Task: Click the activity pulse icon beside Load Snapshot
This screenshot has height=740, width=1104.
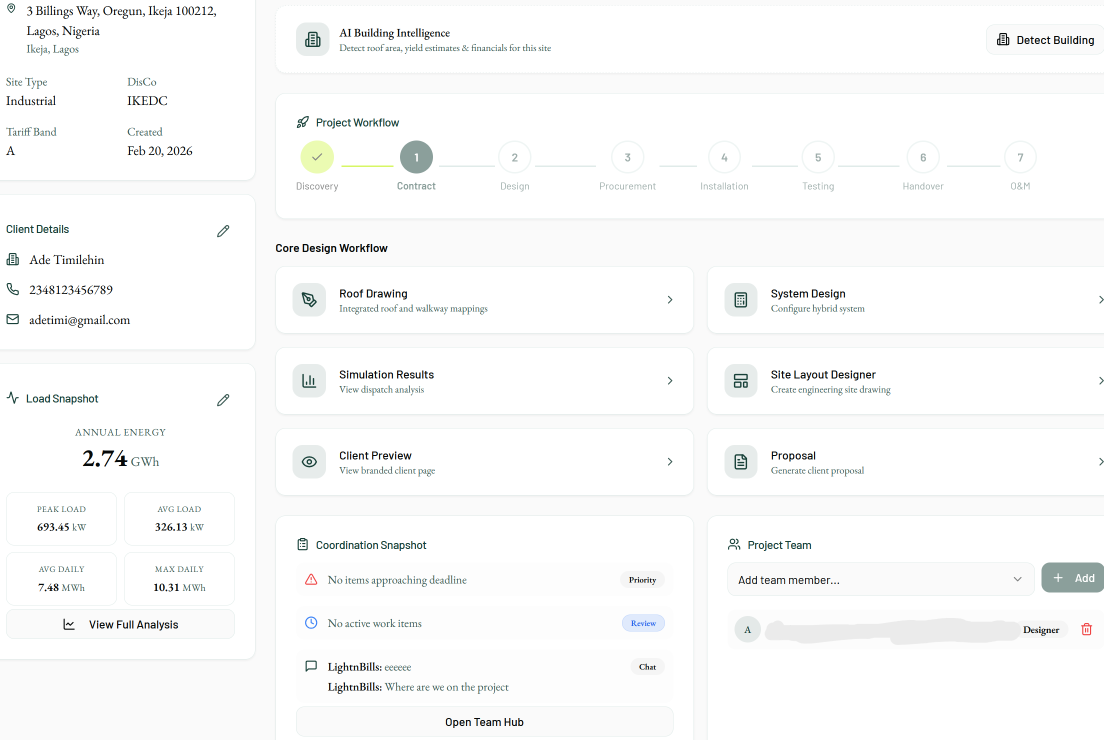Action: pyautogui.click(x=13, y=398)
